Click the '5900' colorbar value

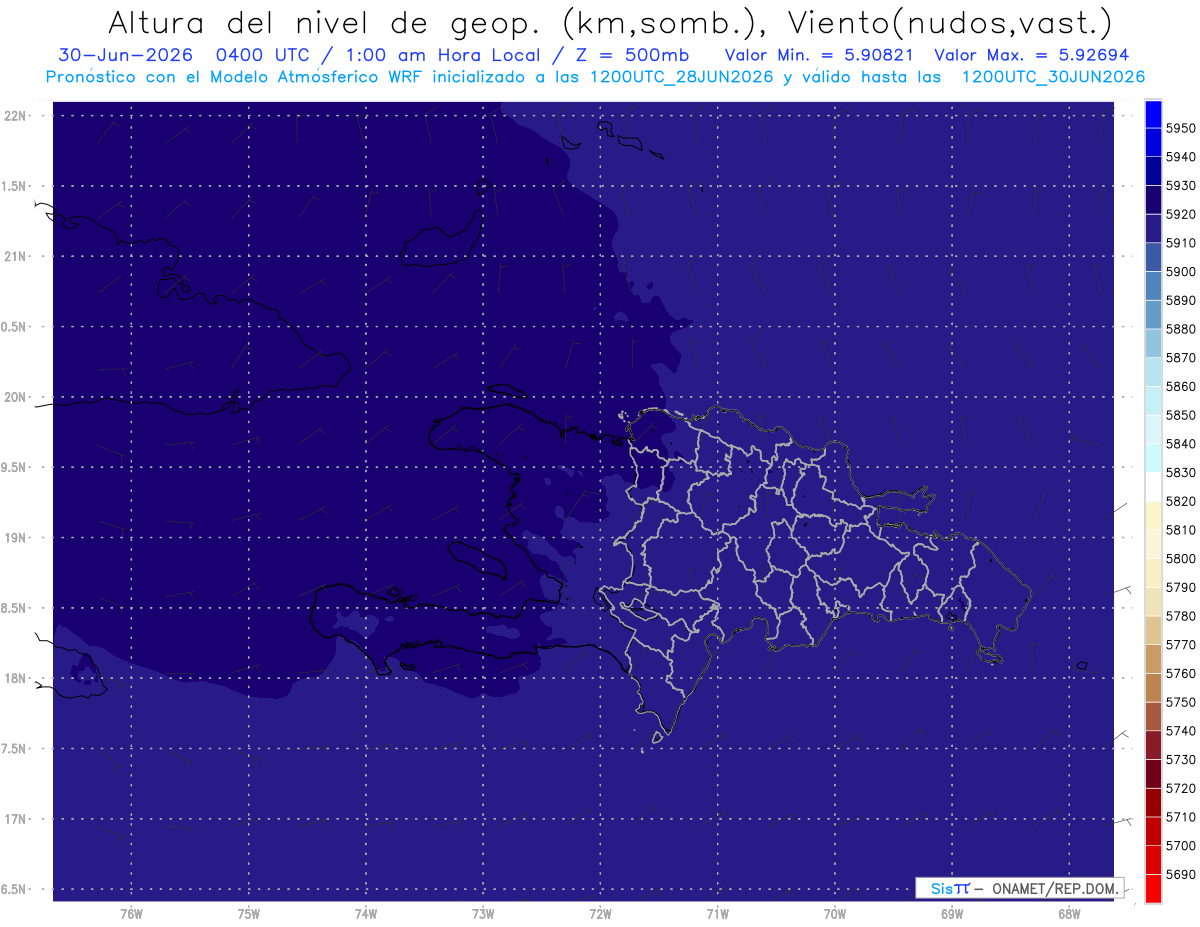click(x=1181, y=271)
